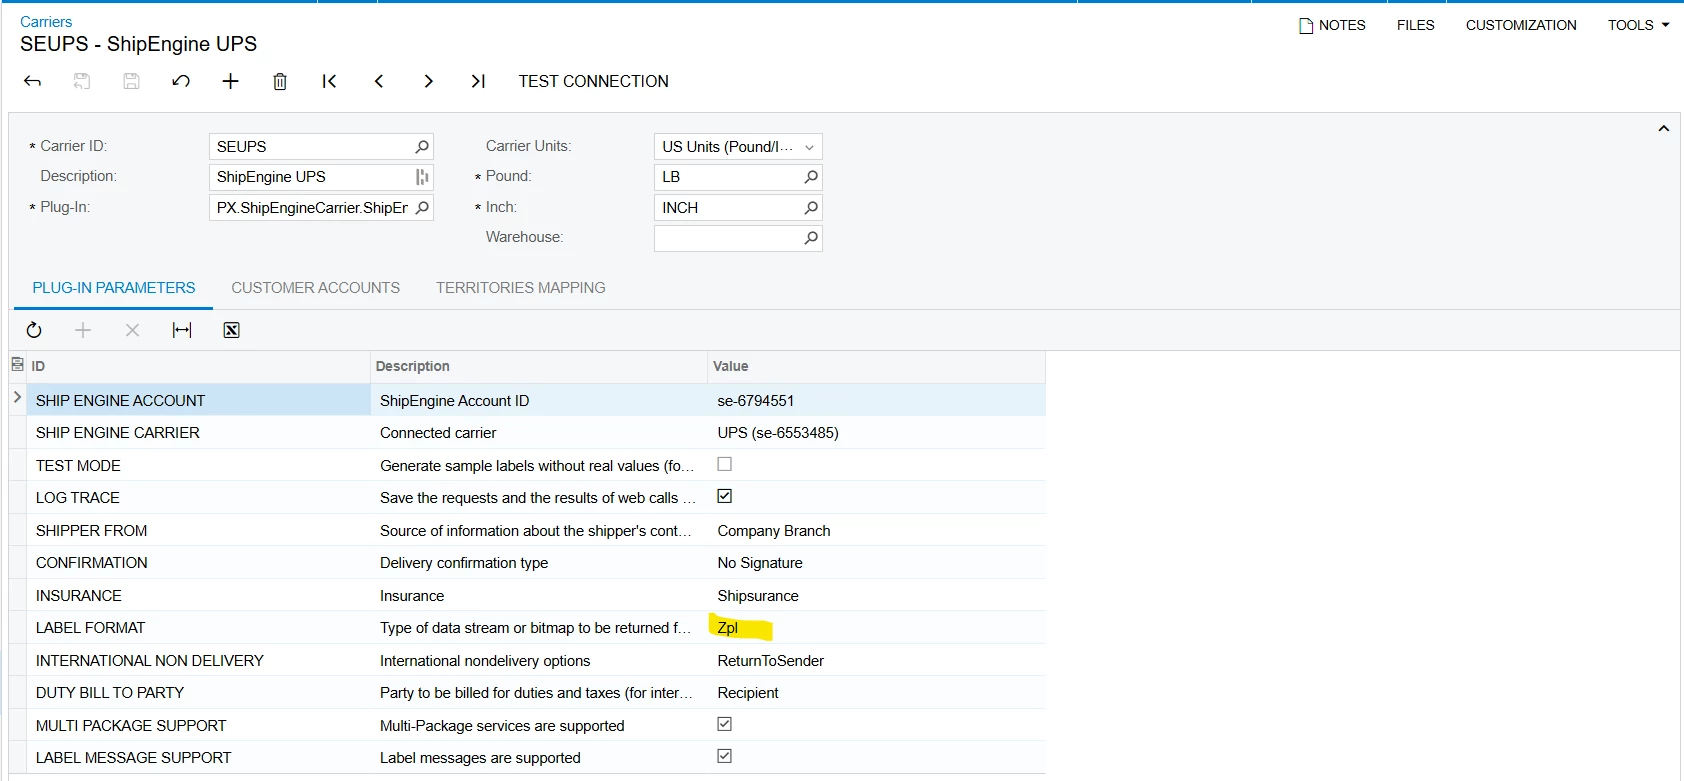The width and height of the screenshot is (1684, 781).
Task: Open the Inch unit lookup magnifier
Action: (x=811, y=208)
